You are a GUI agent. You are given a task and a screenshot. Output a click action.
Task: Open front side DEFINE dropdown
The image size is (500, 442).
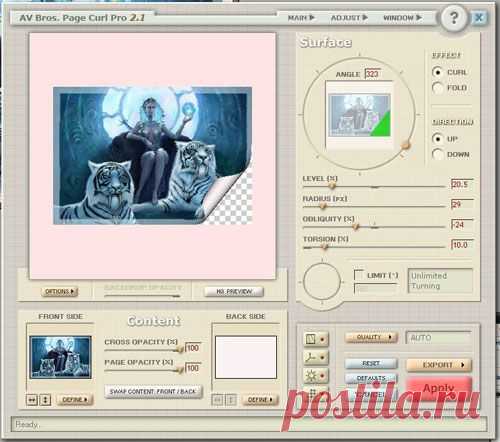[75, 399]
